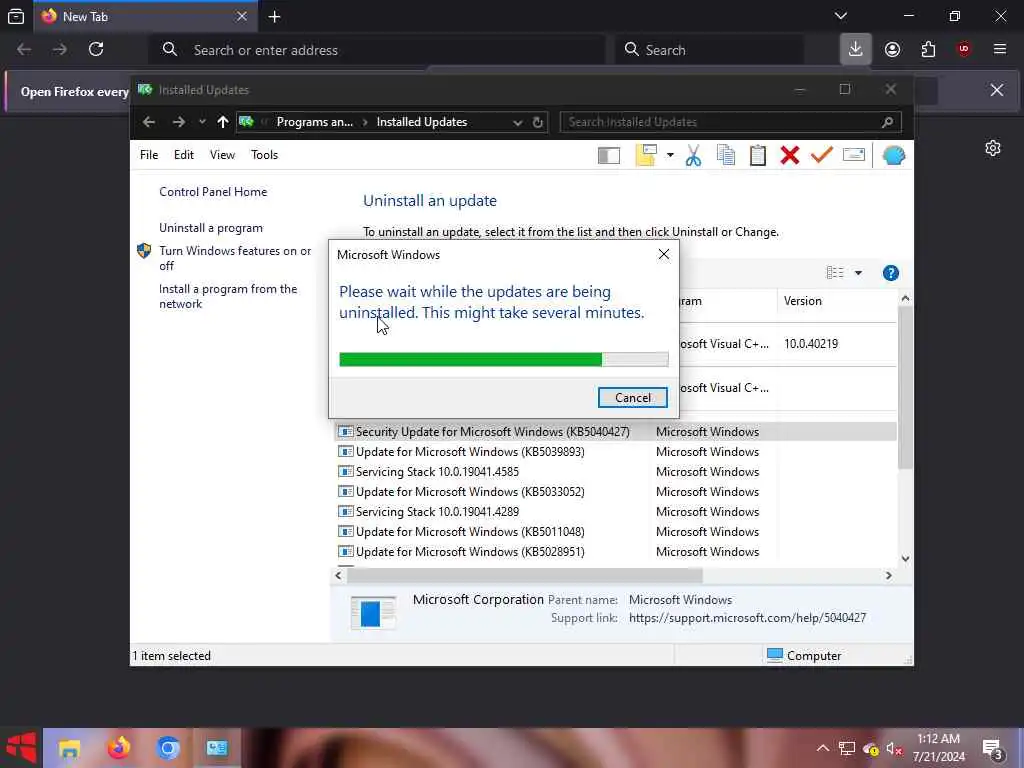Open File Explorer from taskbar

coord(69,748)
